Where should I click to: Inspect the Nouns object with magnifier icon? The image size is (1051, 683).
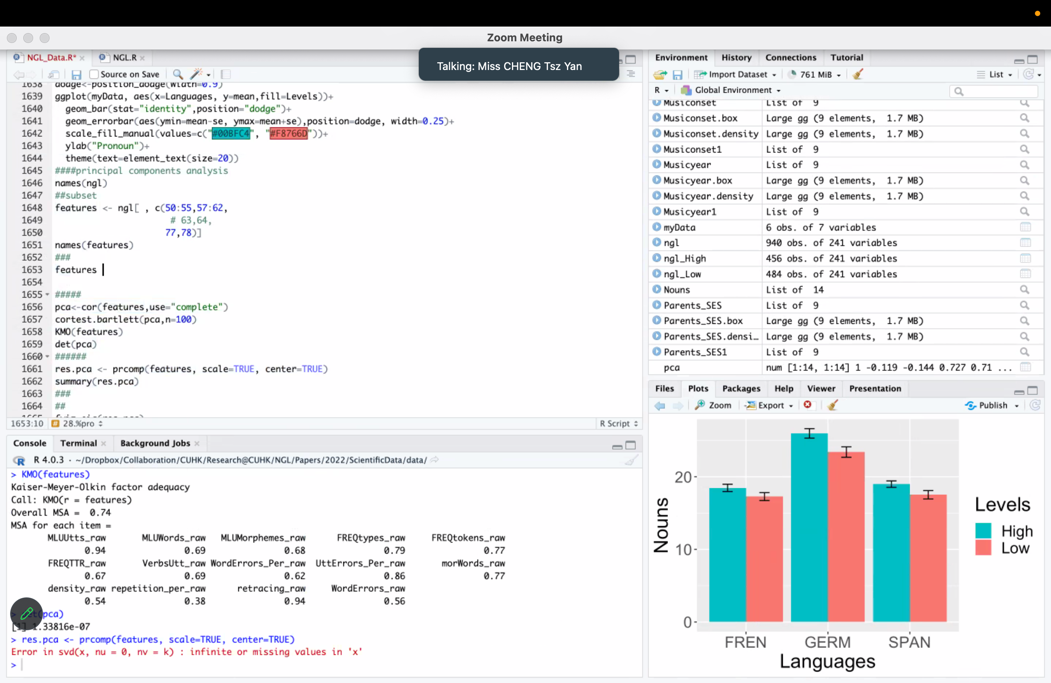tap(1025, 290)
